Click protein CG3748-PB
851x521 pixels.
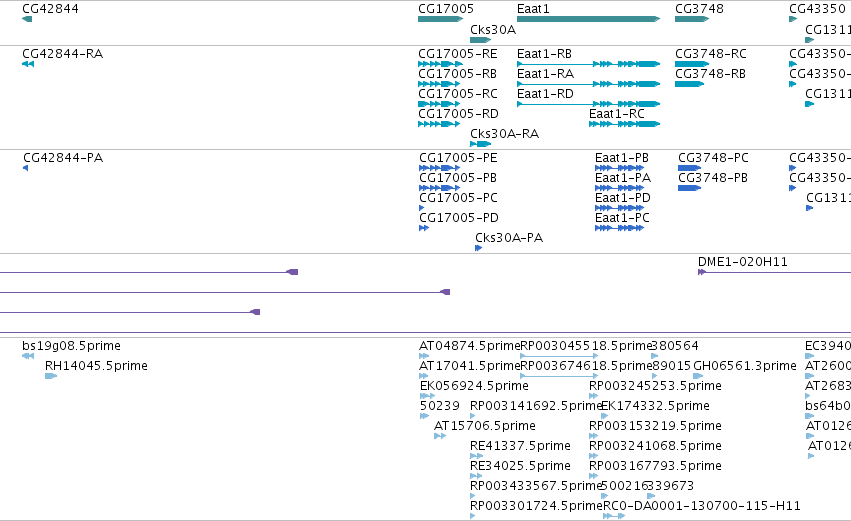pos(690,188)
